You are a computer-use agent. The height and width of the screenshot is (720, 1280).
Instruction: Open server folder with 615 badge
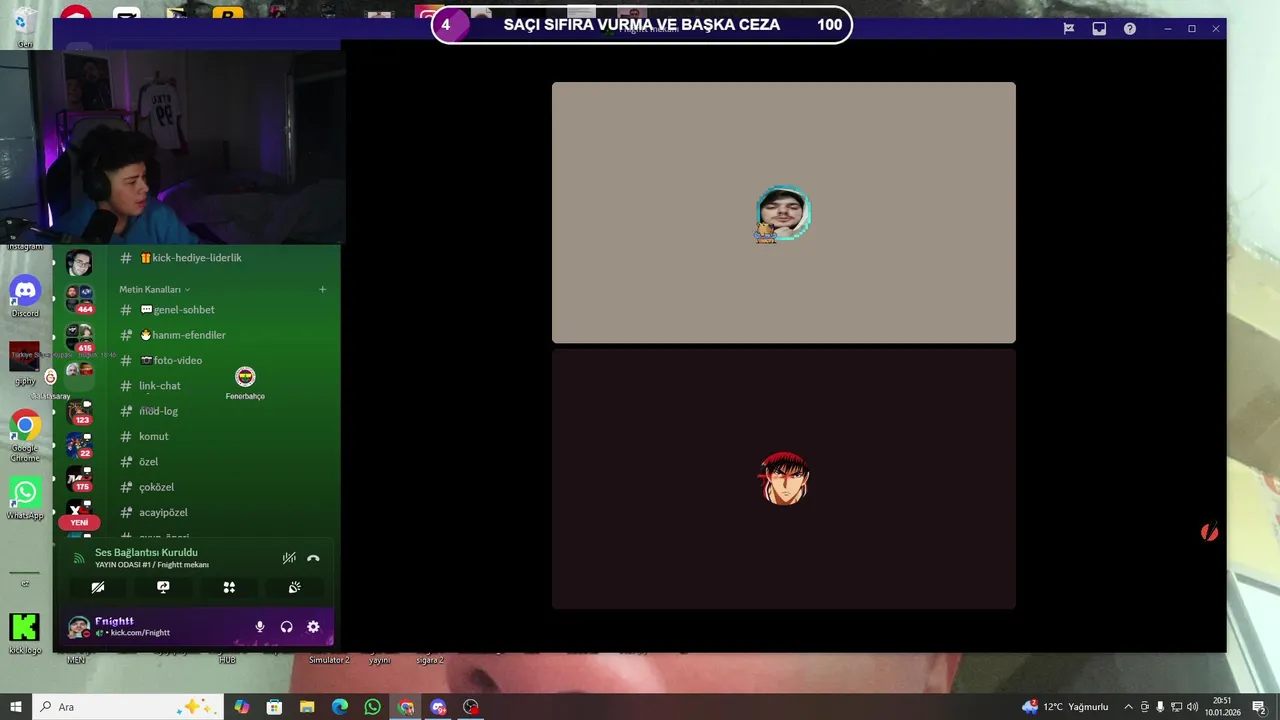[x=79, y=337]
